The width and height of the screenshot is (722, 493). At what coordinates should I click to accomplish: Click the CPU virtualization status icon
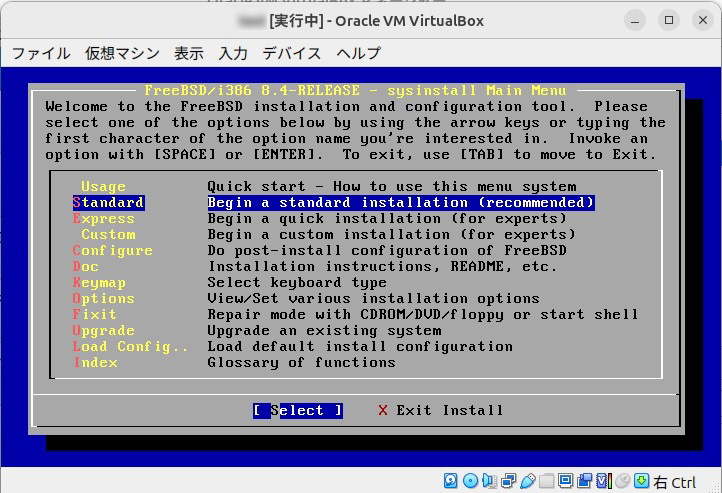tap(604, 481)
